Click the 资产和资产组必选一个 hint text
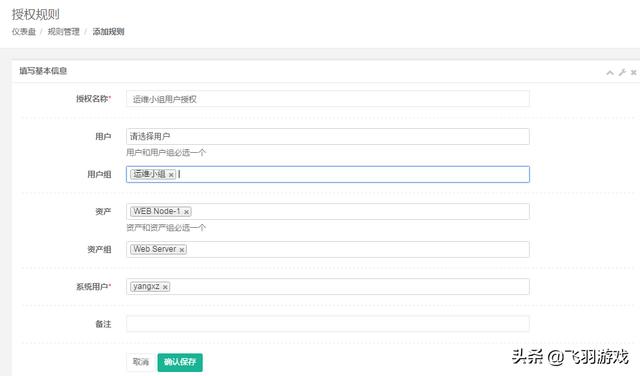The height and width of the screenshot is (376, 640). [x=166, y=228]
